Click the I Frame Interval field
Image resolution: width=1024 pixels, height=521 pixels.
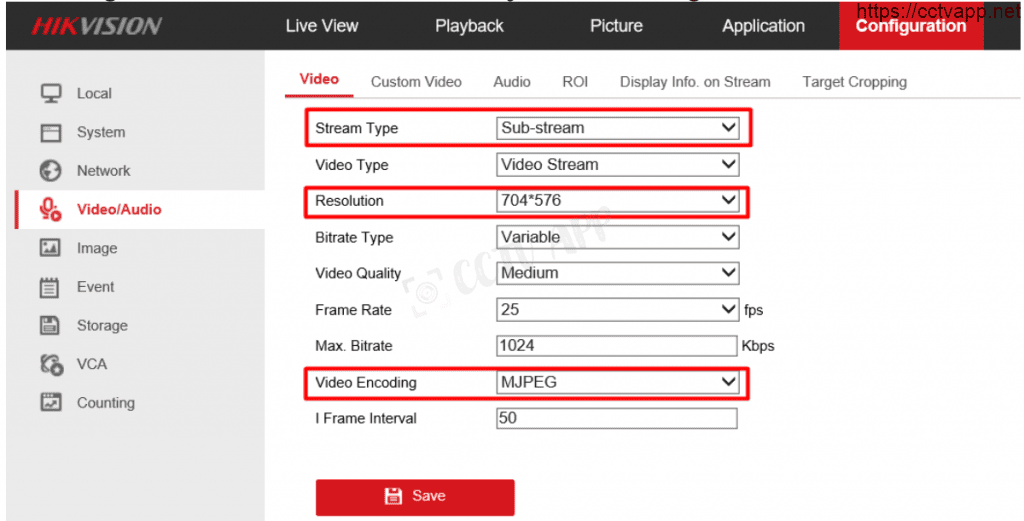616,418
